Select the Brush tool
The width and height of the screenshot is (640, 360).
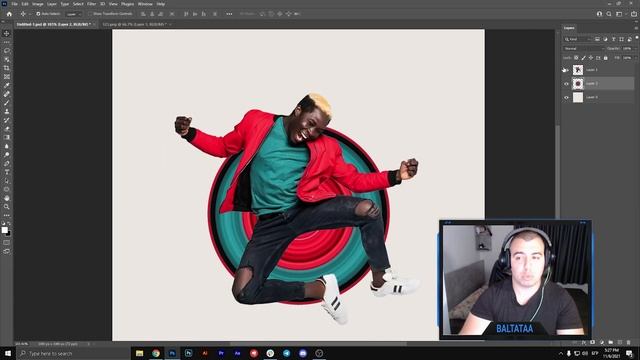click(x=7, y=102)
